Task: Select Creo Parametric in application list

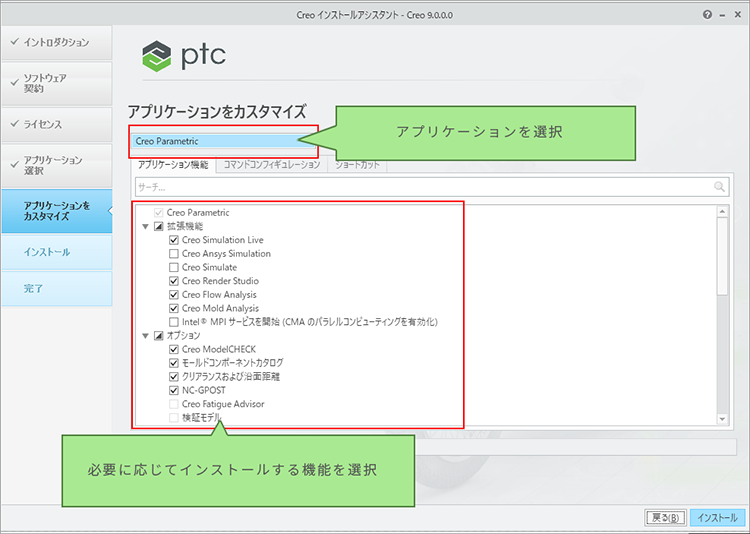Action: tap(222, 141)
